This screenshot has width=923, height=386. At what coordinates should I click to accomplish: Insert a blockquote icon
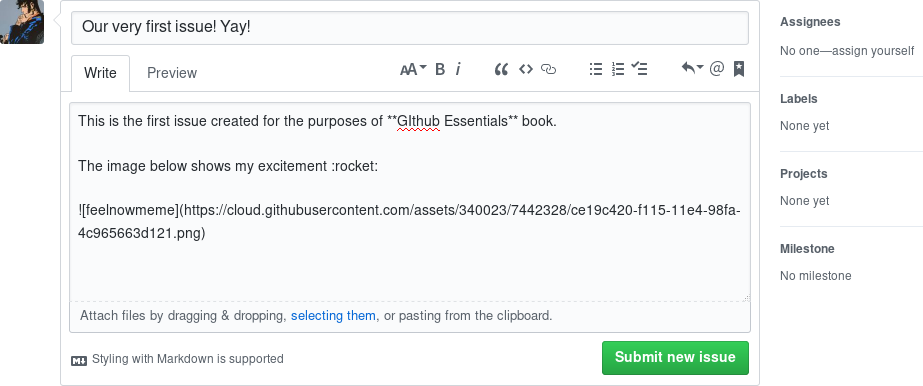501,69
